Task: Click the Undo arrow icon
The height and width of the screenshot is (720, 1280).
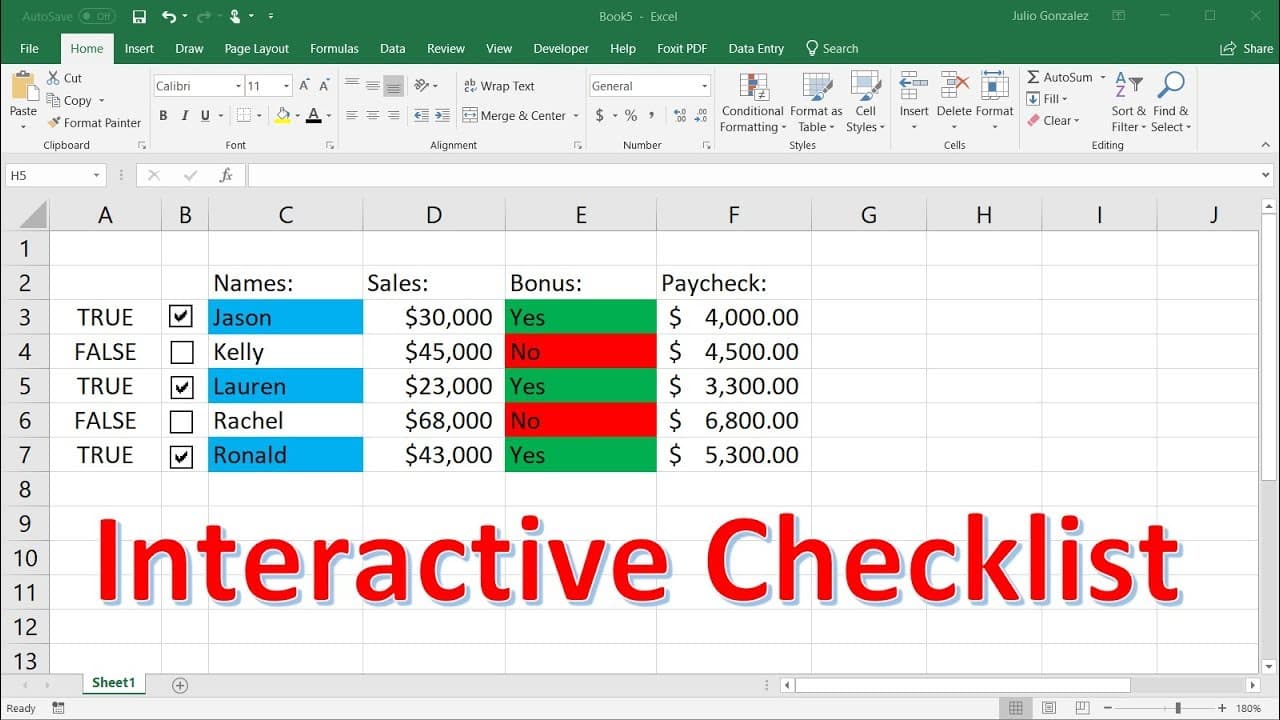Action: point(168,16)
